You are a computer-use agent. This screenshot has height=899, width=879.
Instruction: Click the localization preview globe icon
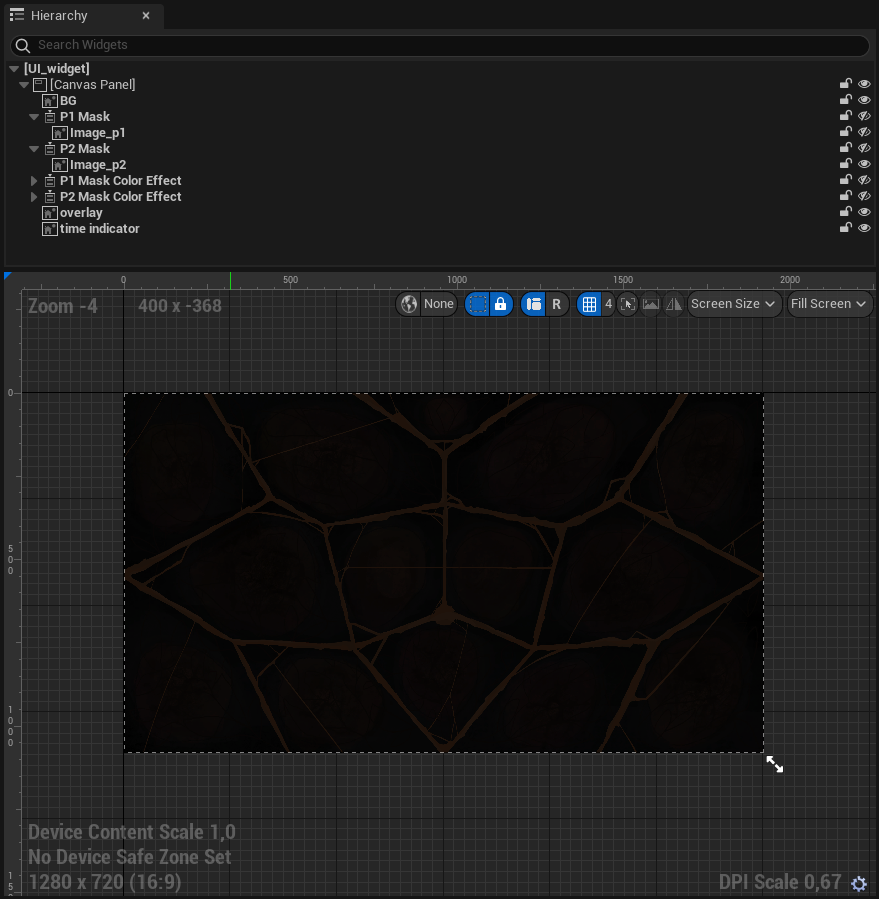(x=409, y=304)
